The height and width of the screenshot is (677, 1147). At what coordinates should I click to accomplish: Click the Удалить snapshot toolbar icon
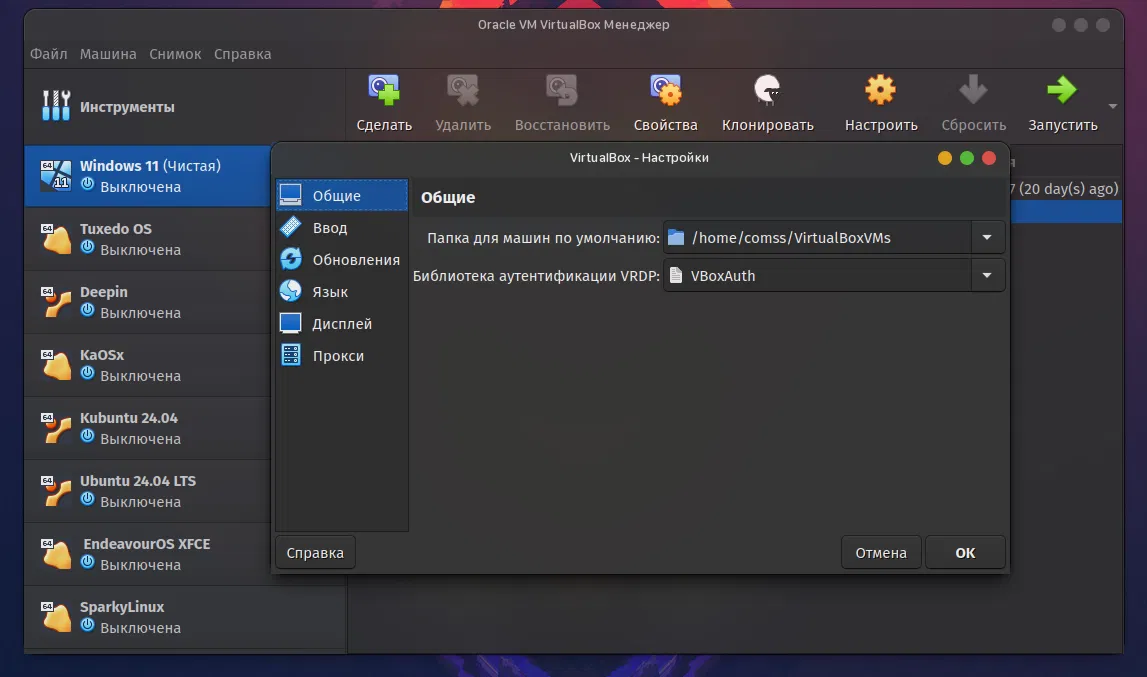pos(462,91)
